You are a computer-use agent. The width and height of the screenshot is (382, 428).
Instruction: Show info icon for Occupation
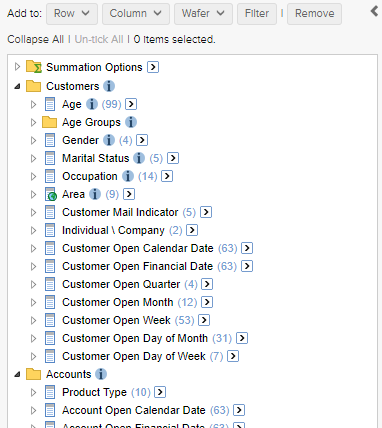pyautogui.click(x=128, y=176)
